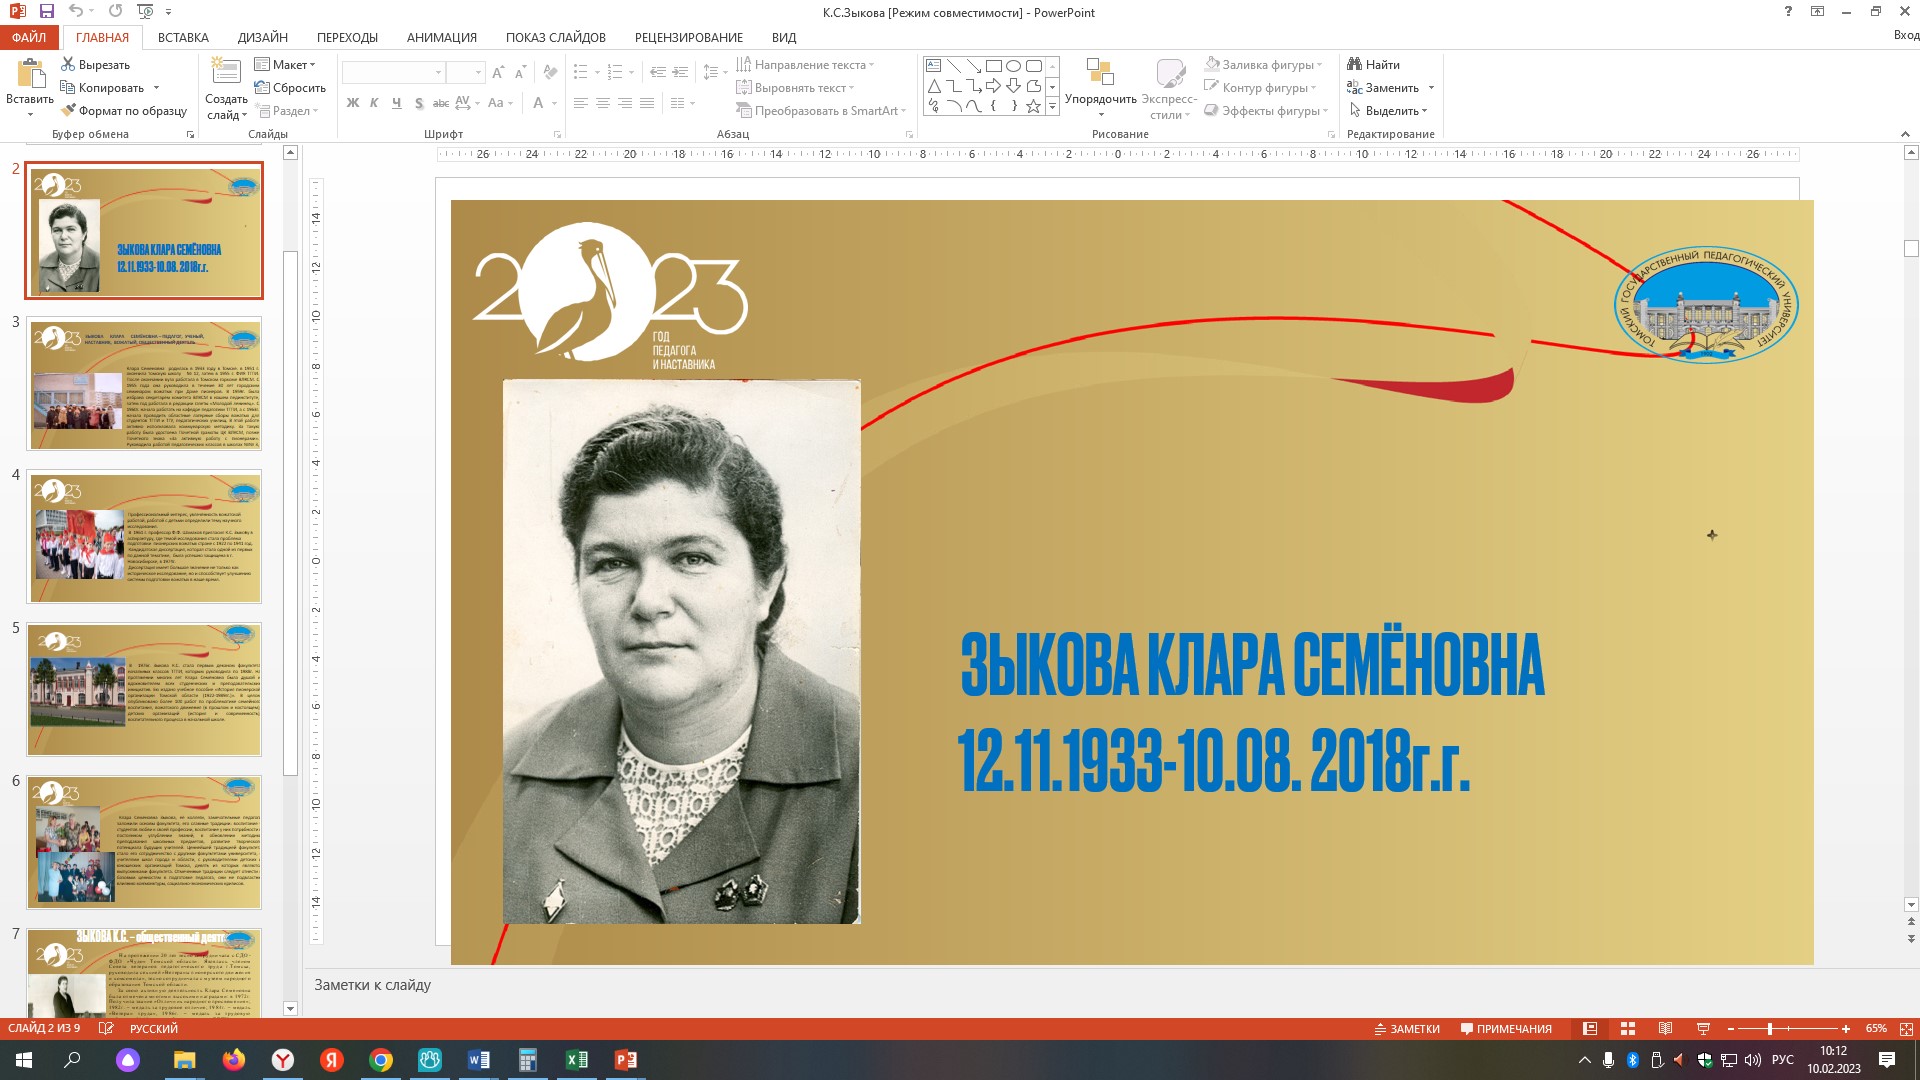The height and width of the screenshot is (1080, 1920).
Task: Select the text box shape in gallery
Action: pos(933,66)
